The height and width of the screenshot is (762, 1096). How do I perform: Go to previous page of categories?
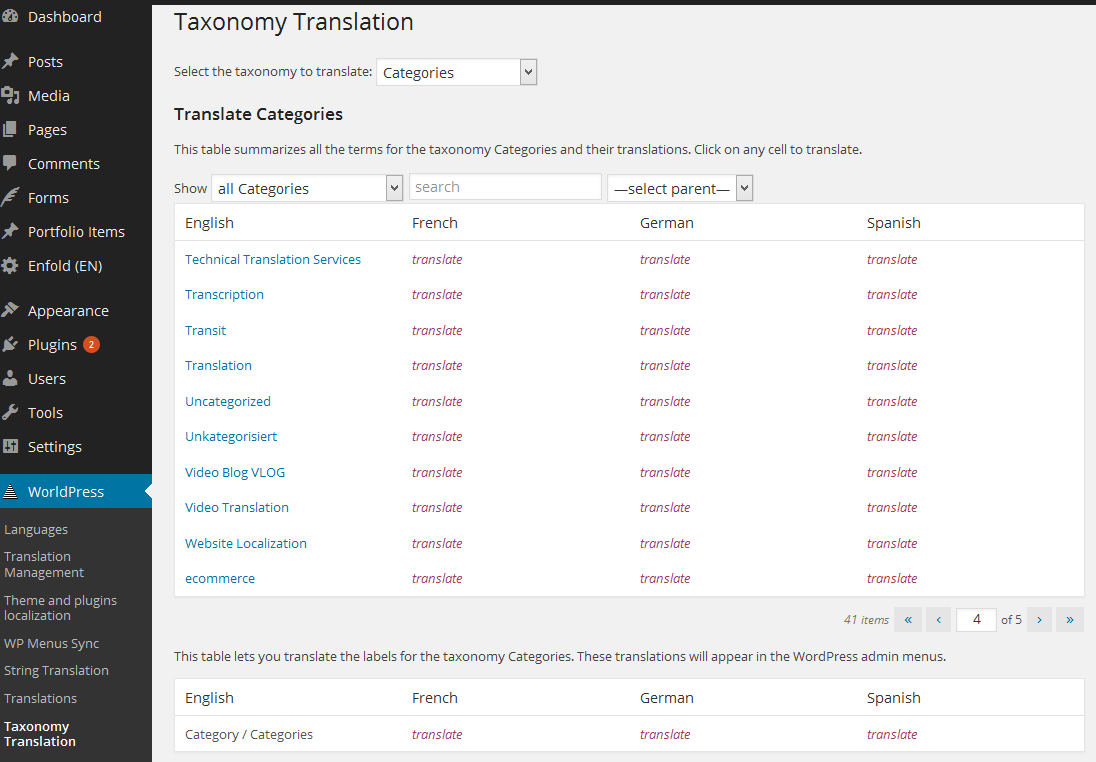coord(938,619)
